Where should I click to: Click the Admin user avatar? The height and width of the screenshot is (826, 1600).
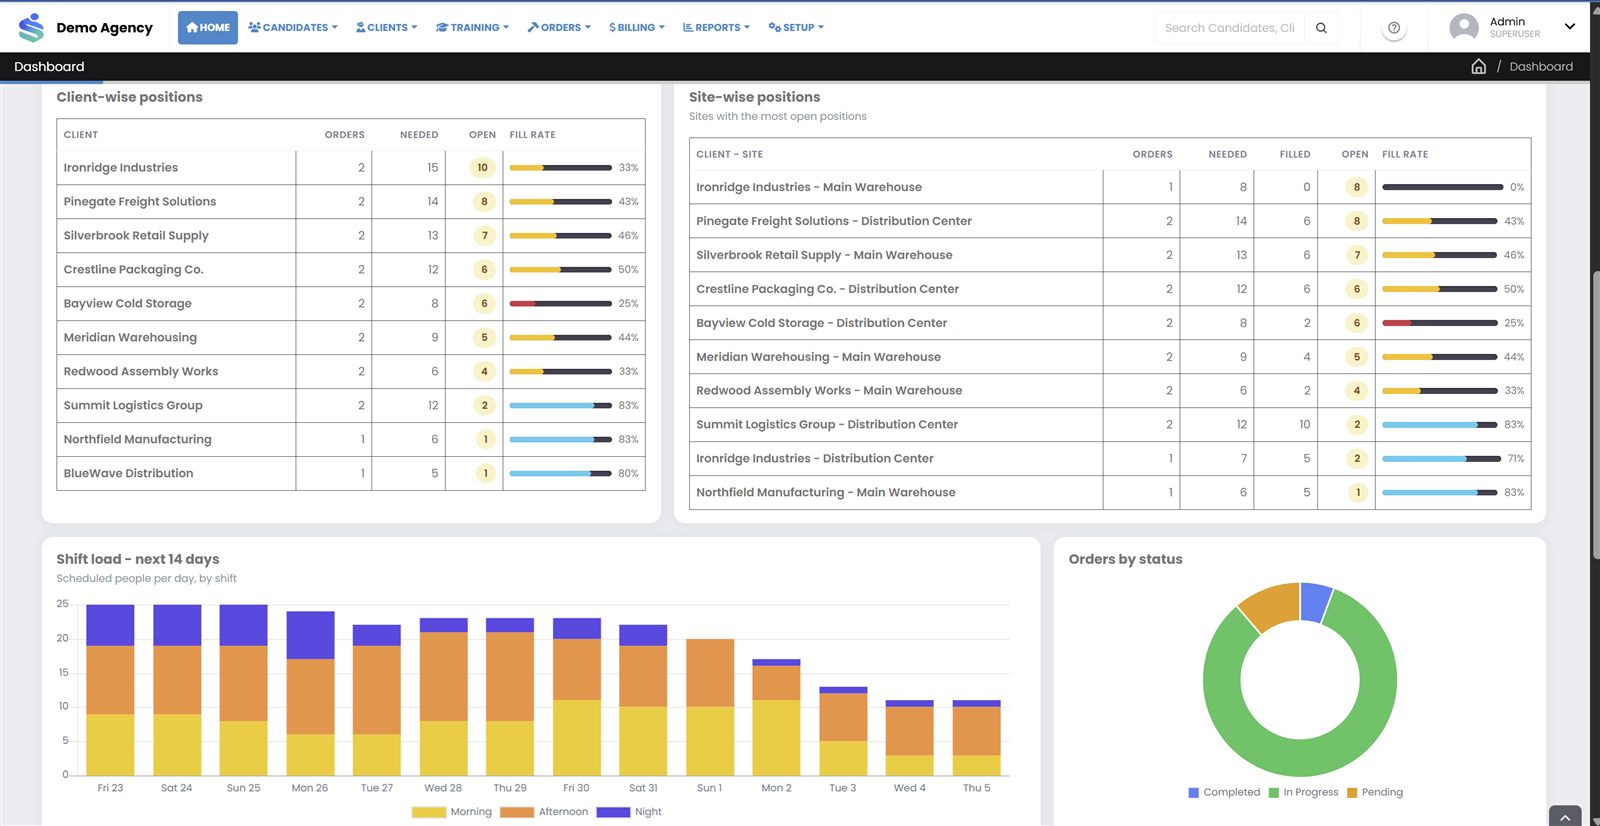tap(1464, 27)
